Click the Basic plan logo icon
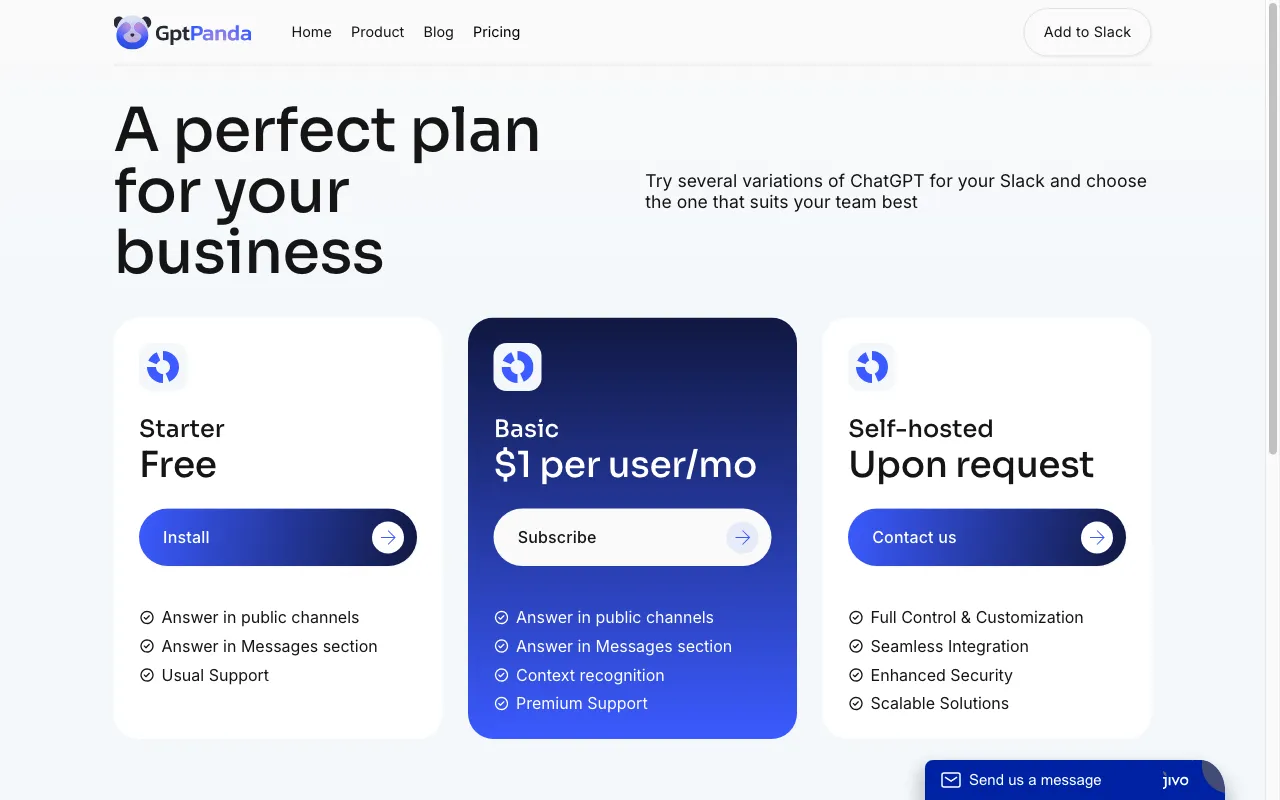This screenshot has width=1280, height=800. [517, 367]
